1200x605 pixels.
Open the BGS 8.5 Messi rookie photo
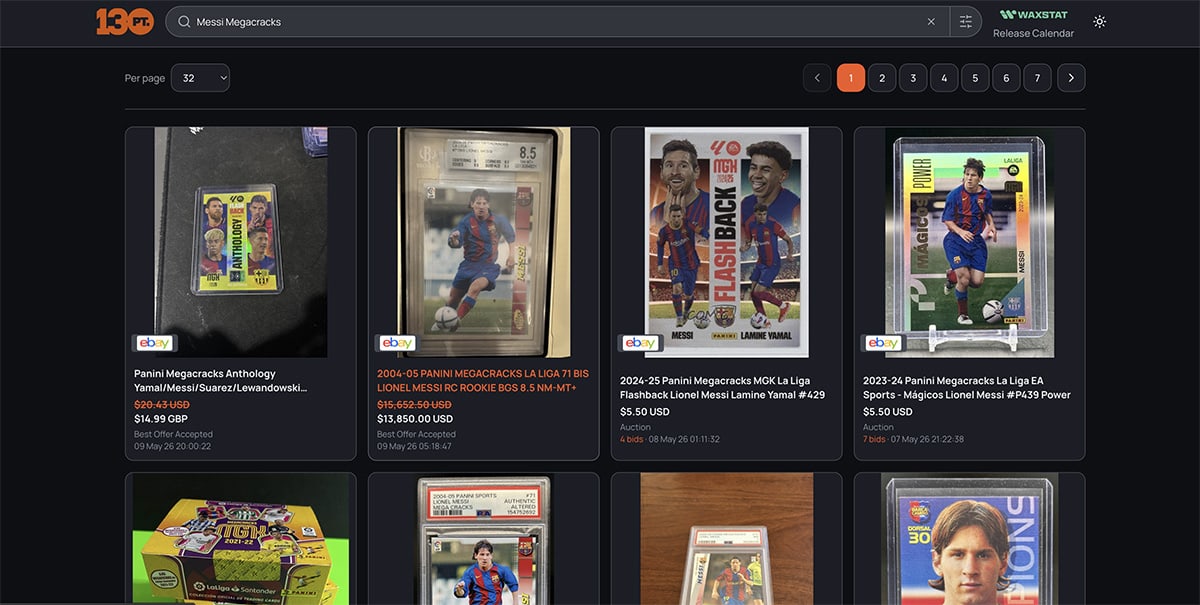484,242
